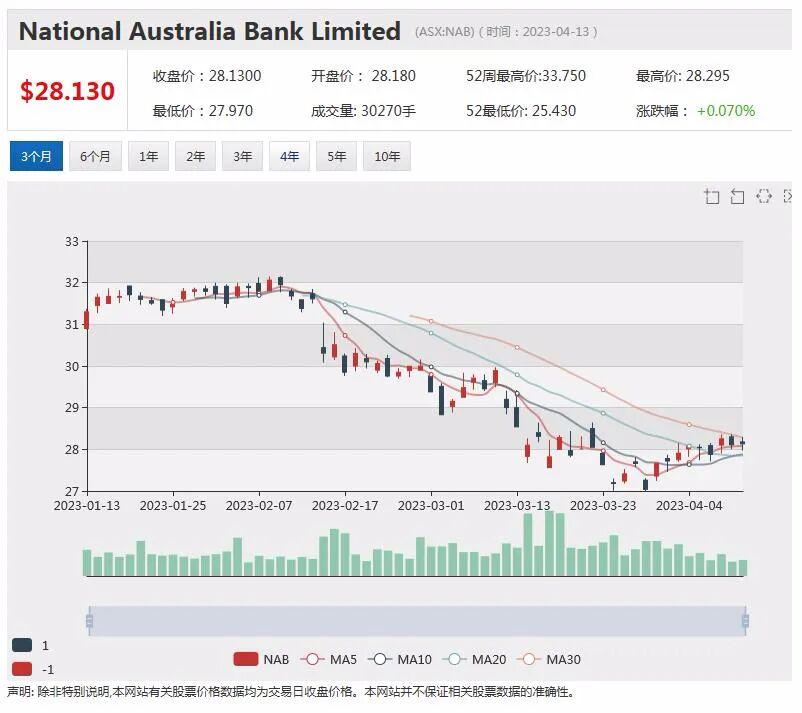
Task: Click the 33 y-axis price label
Action: (72, 241)
